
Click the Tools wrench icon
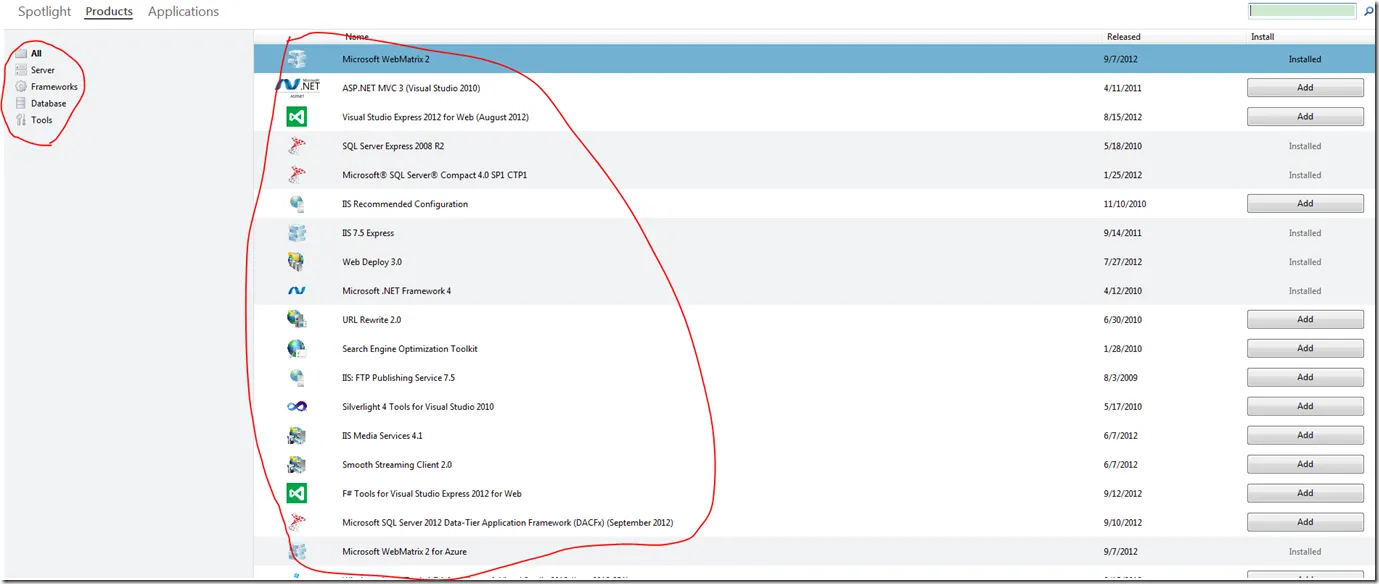(x=21, y=120)
